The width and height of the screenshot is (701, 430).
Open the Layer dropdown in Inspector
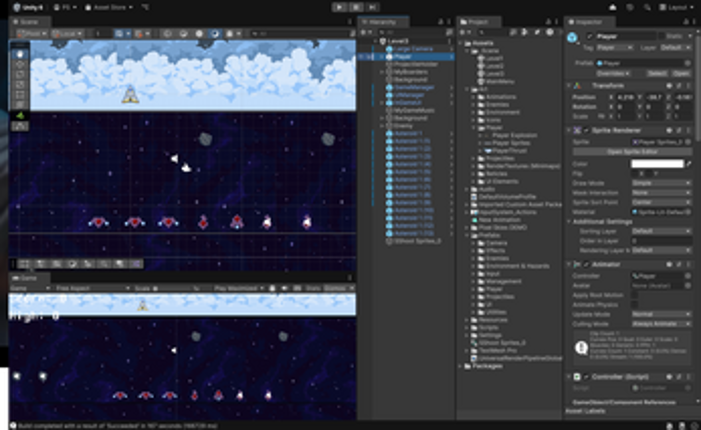coord(676,47)
